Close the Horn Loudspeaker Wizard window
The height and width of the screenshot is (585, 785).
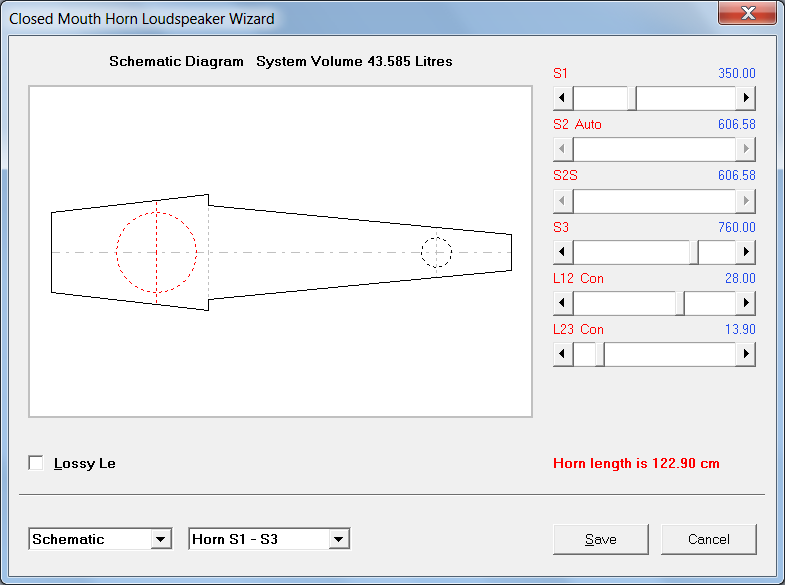748,13
